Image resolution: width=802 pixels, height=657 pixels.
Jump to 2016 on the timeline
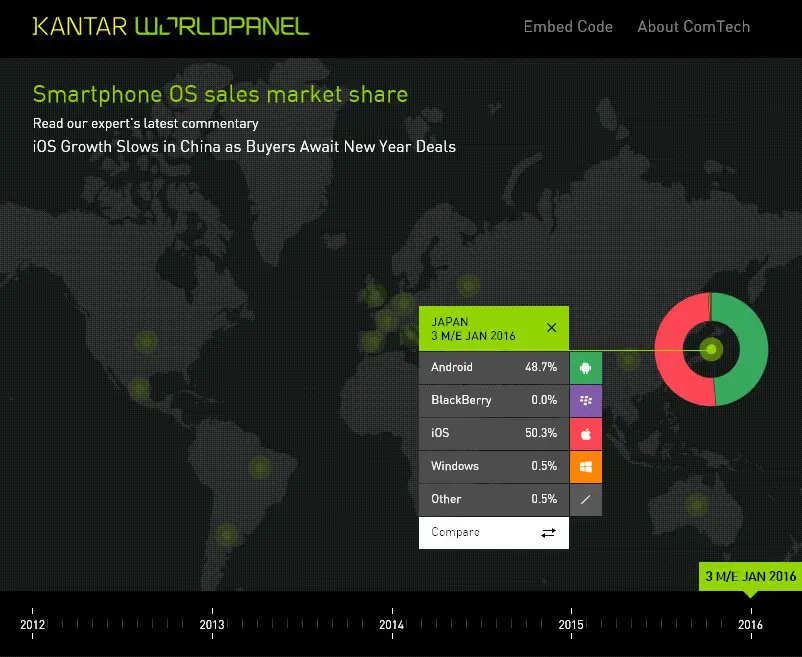(x=751, y=624)
